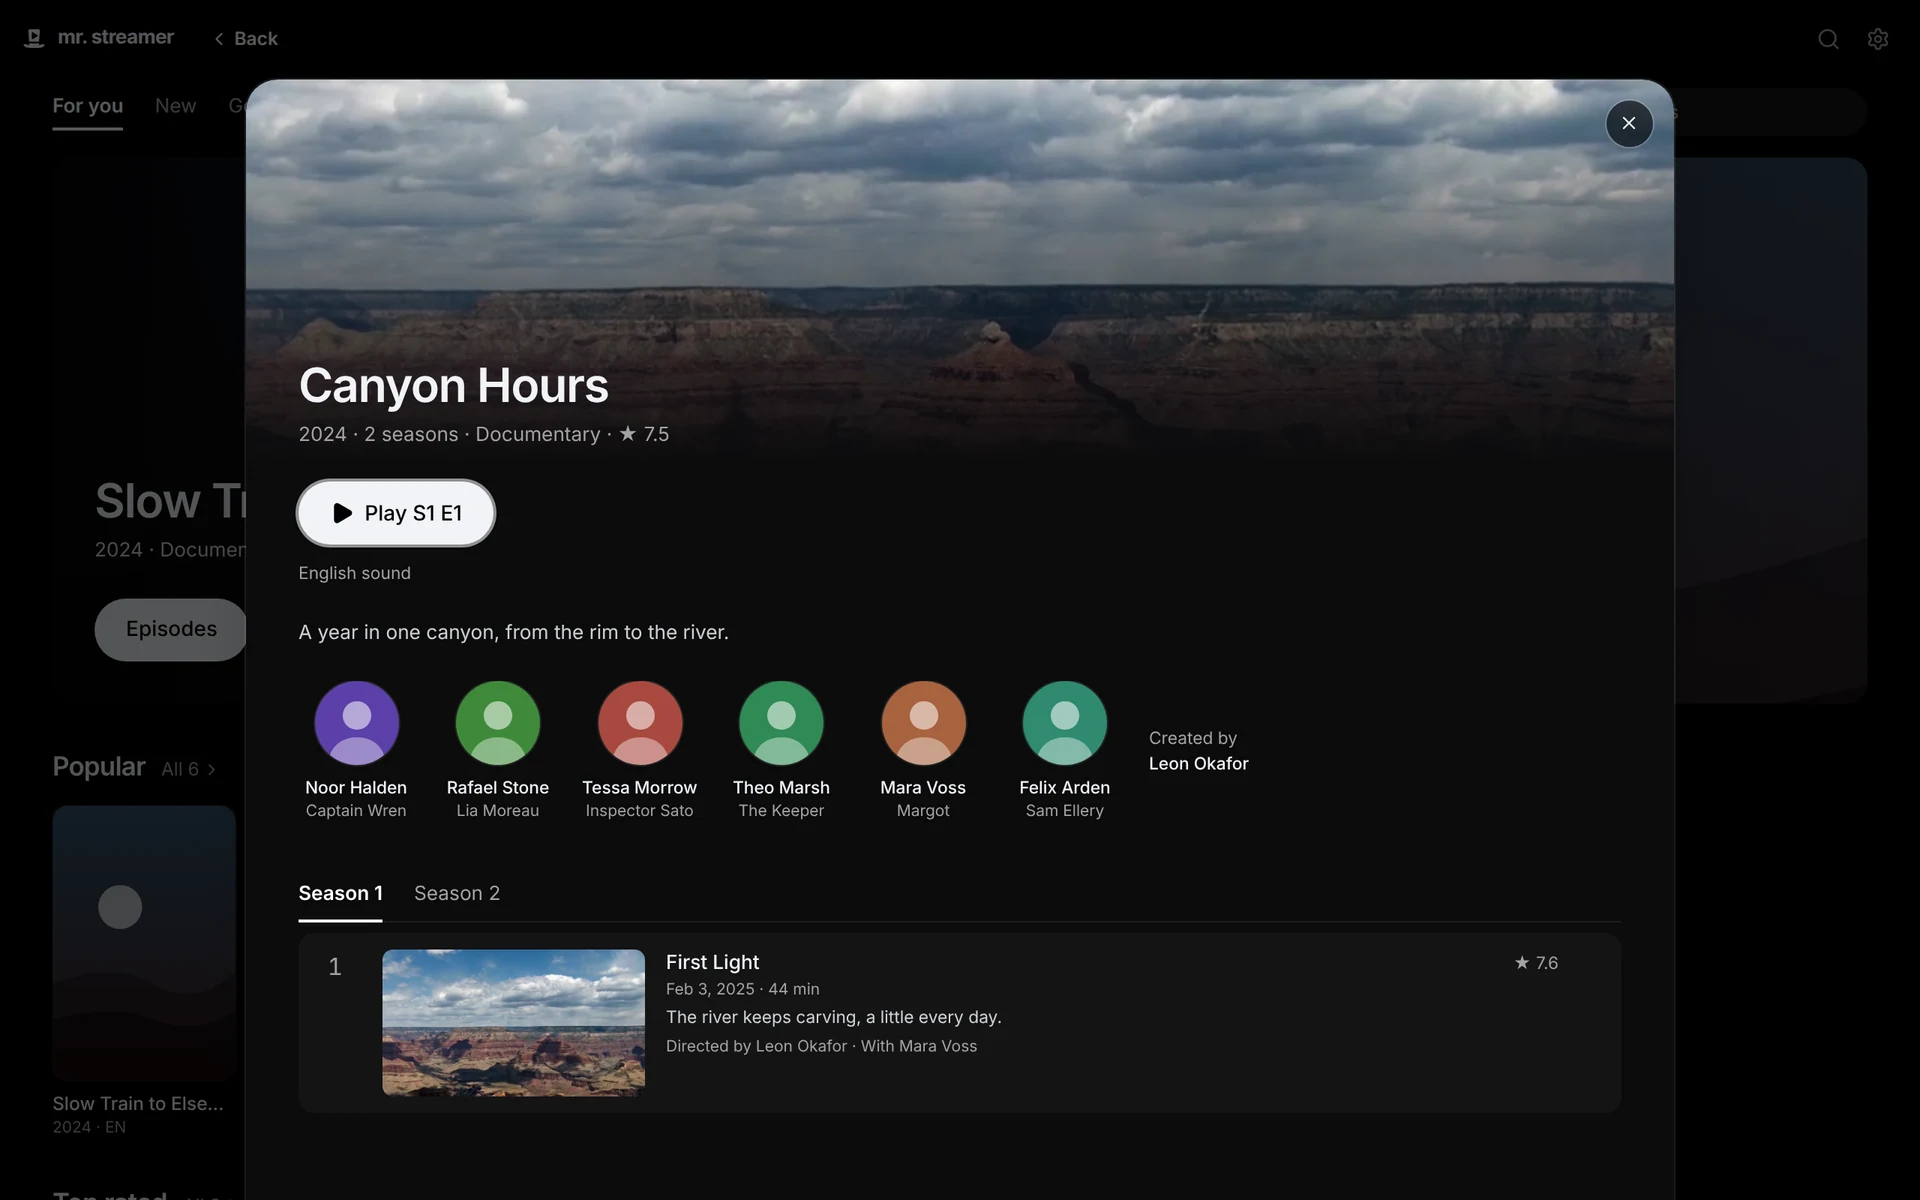1920x1200 pixels.
Task: Open creator Leon Okafor's name
Action: tap(1198, 763)
